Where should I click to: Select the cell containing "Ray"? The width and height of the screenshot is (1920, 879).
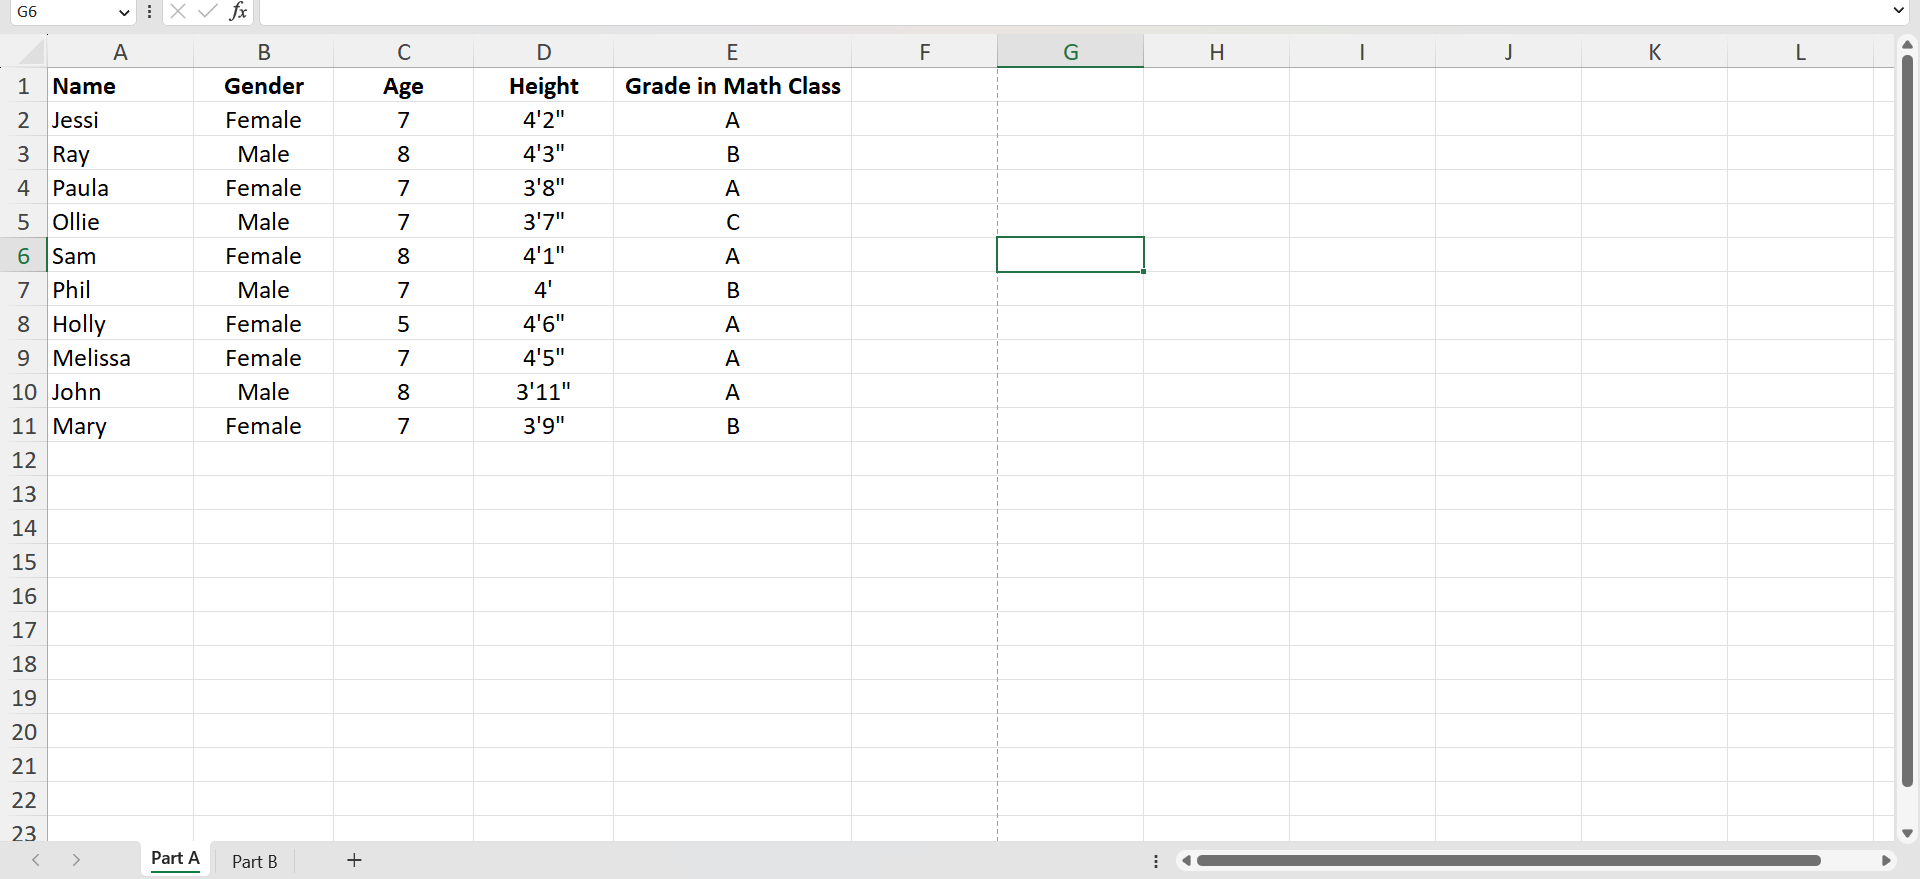point(120,154)
